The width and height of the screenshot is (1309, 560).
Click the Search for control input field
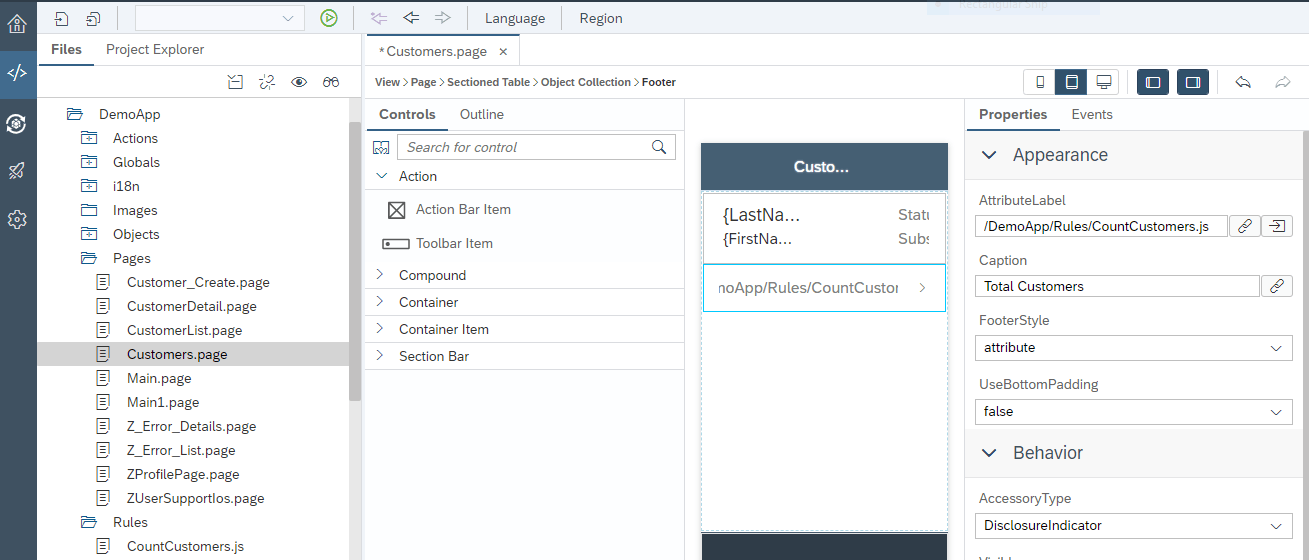coord(526,147)
